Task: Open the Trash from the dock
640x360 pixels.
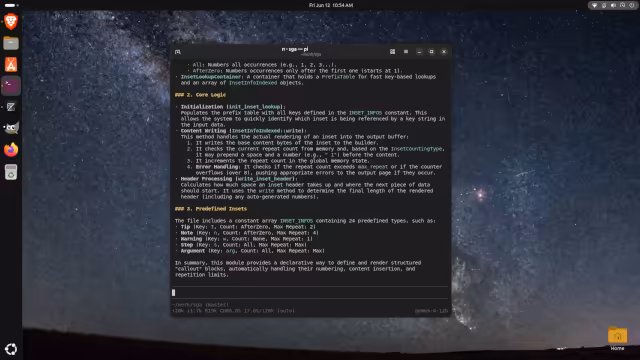Action: (x=11, y=172)
